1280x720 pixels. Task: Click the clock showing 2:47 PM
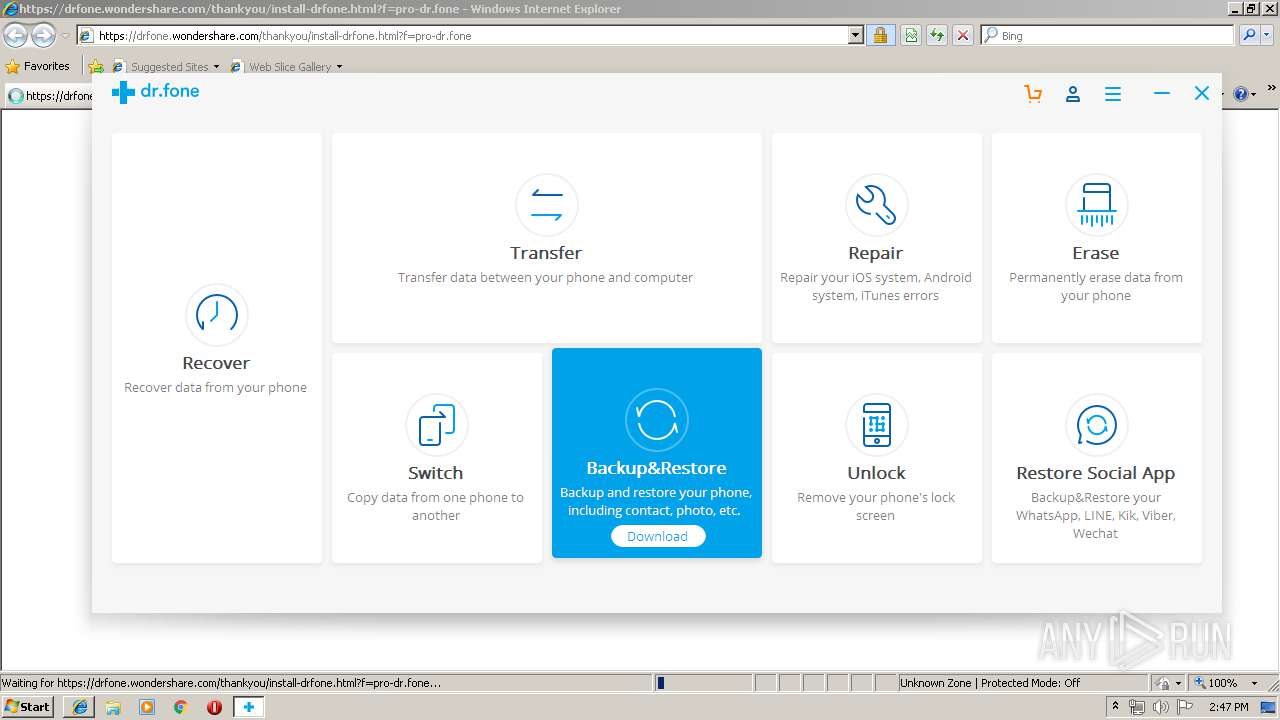point(1229,707)
